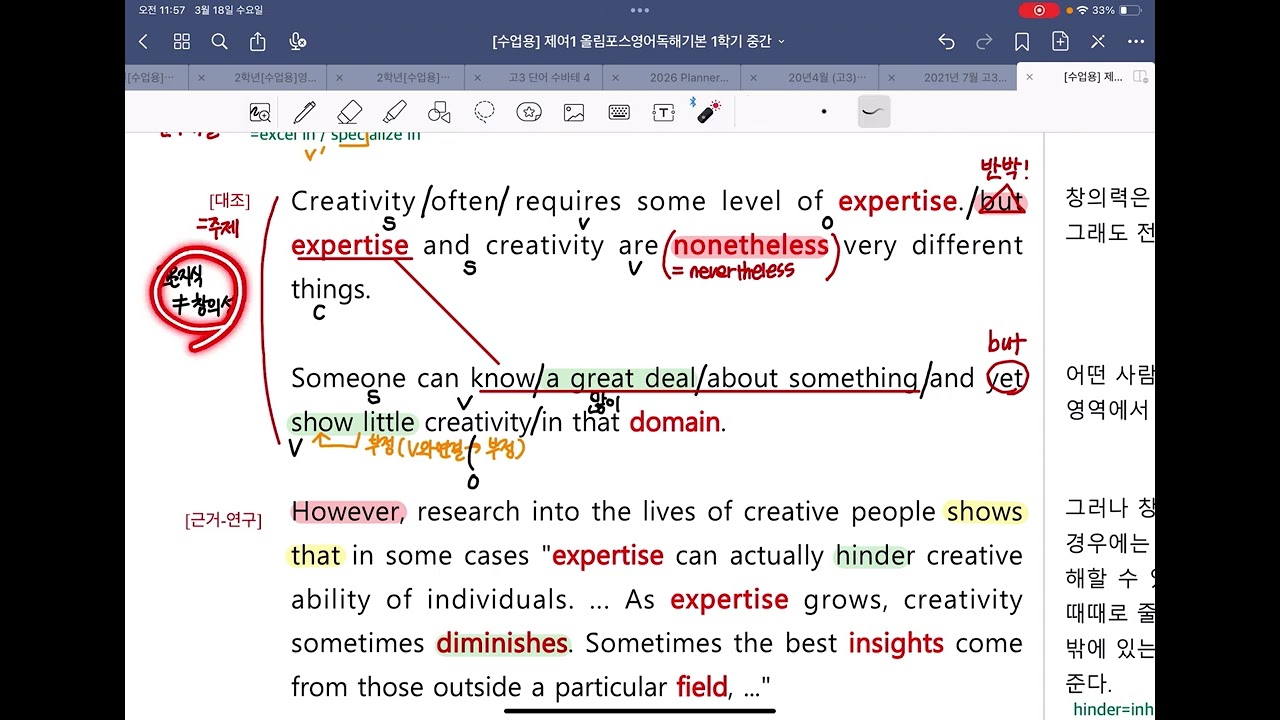Tap the battery 33% indicator

coord(1117,10)
